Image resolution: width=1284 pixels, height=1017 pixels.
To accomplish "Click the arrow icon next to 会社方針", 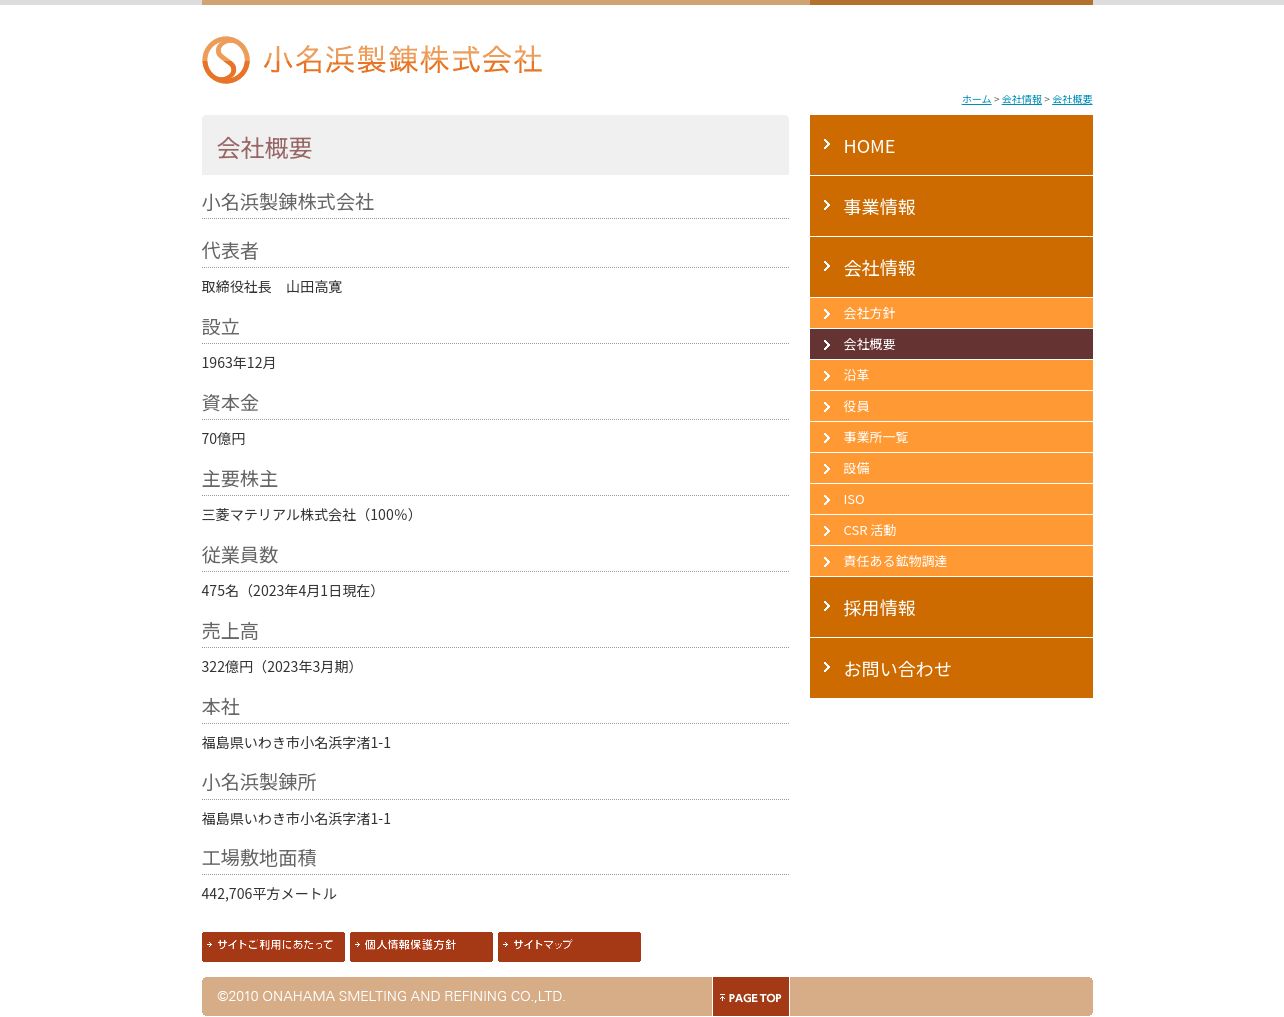I will 827,314.
